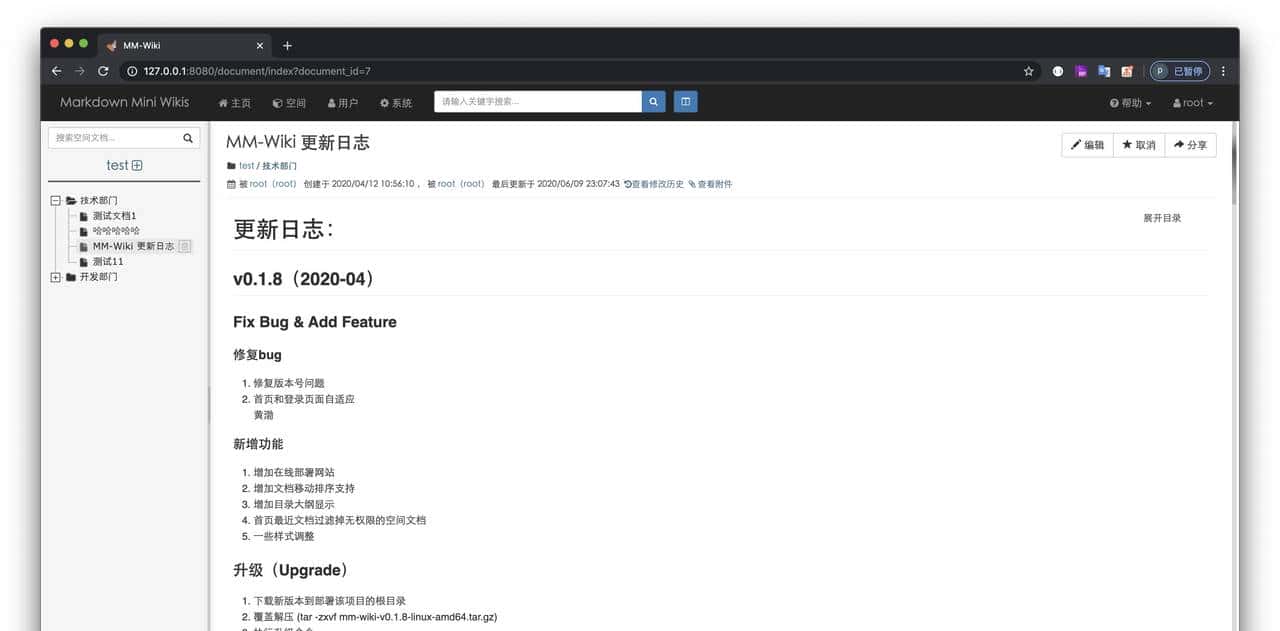
Task: Select the 测试文档1 document in the sidebar tree
Action: coord(113,215)
